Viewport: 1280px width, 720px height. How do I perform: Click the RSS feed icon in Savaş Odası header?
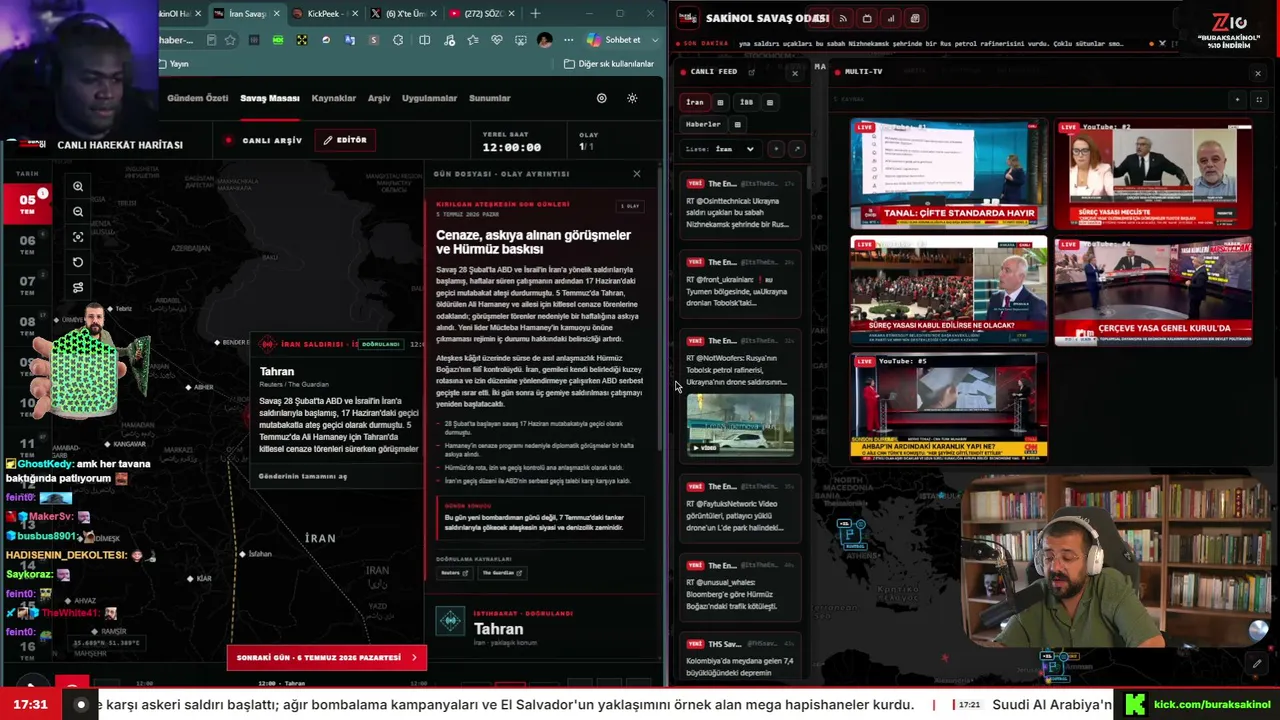[843, 18]
